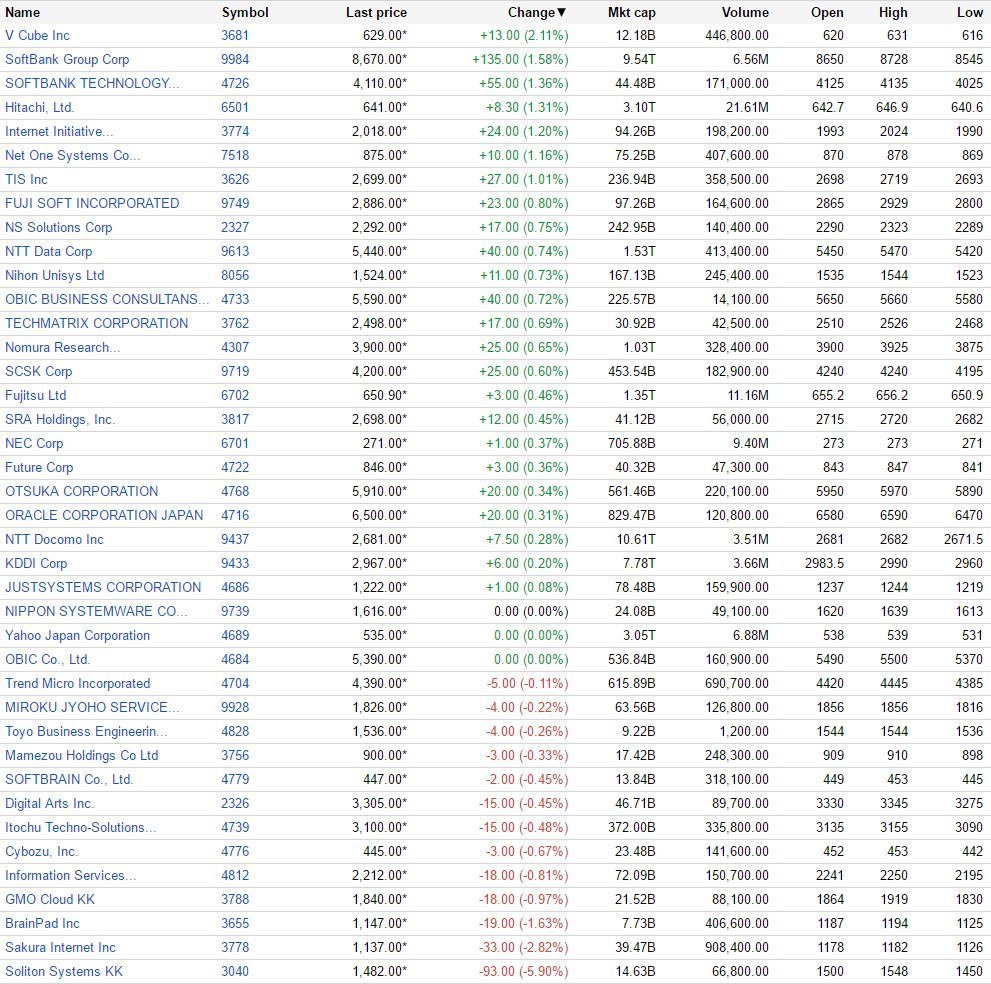Open NIPPON SYSTEMWARE CO link
This screenshot has width=991, height=984.
coord(96,612)
